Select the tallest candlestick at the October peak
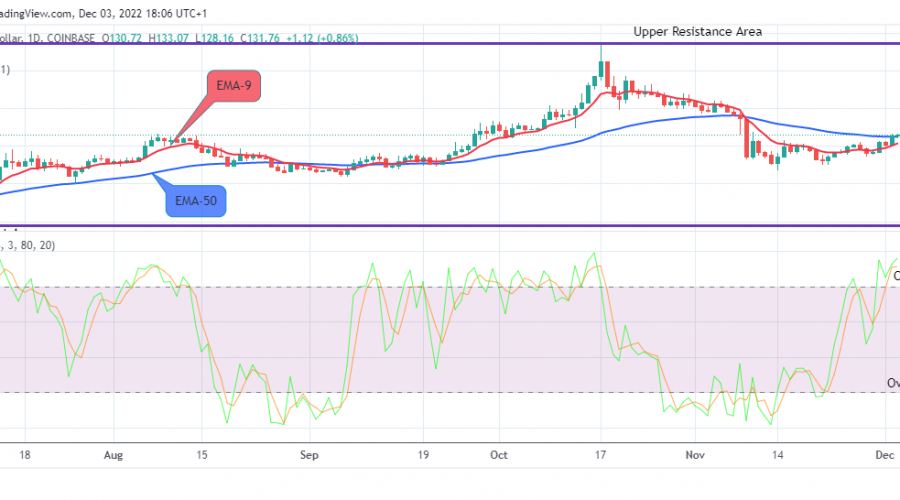 [x=602, y=72]
